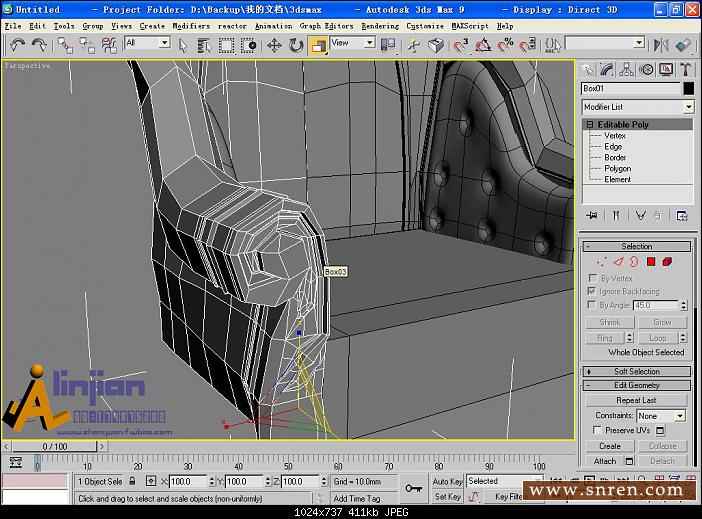This screenshot has height=519, width=702.
Task: Click the Redo arrow icon
Action: coord(39,45)
